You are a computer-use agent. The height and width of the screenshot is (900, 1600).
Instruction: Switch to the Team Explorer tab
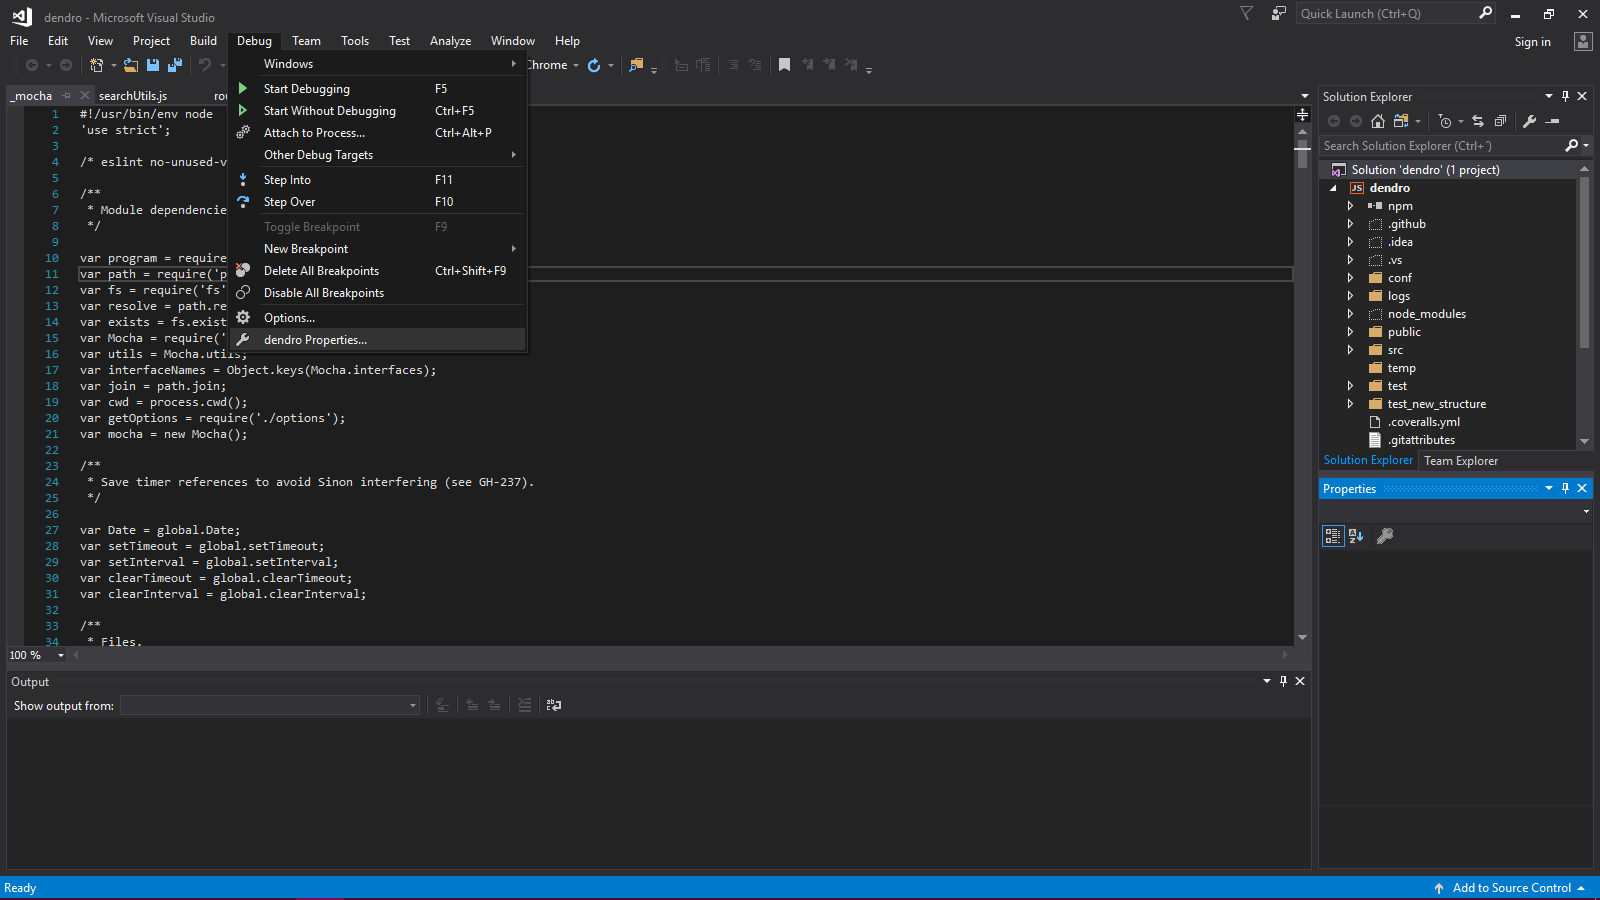[x=1461, y=461]
